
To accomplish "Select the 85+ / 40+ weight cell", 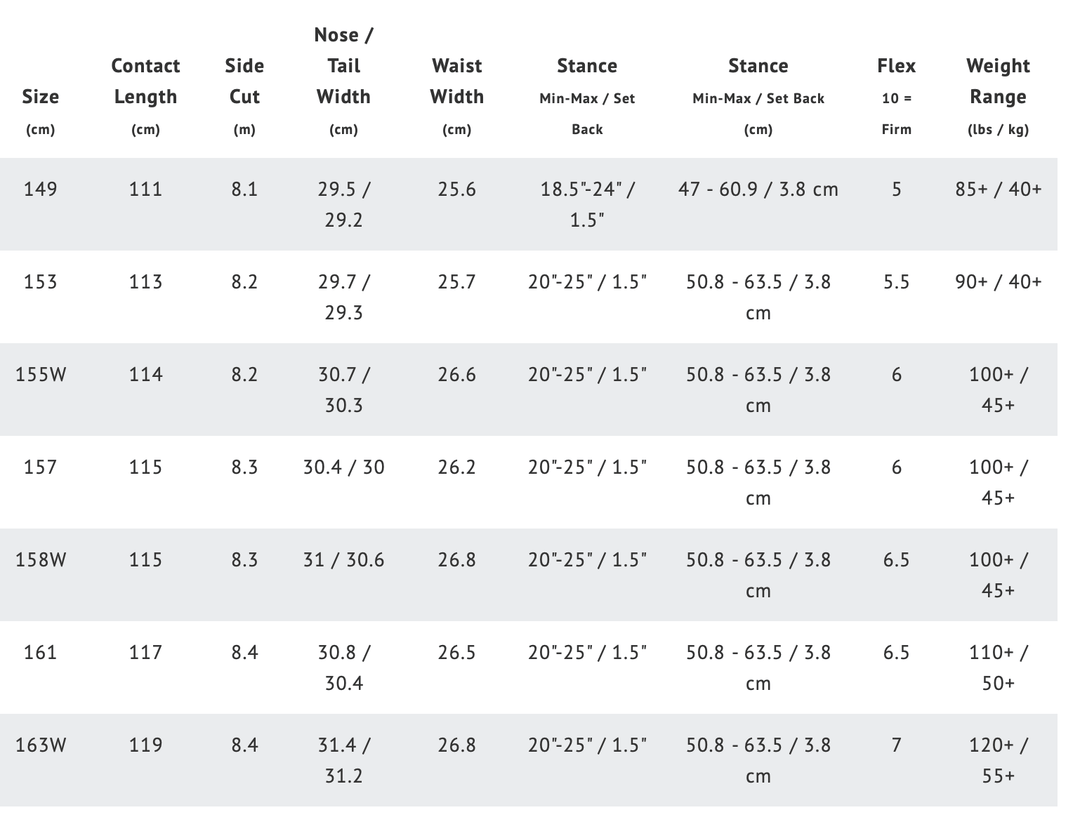I will [x=997, y=189].
